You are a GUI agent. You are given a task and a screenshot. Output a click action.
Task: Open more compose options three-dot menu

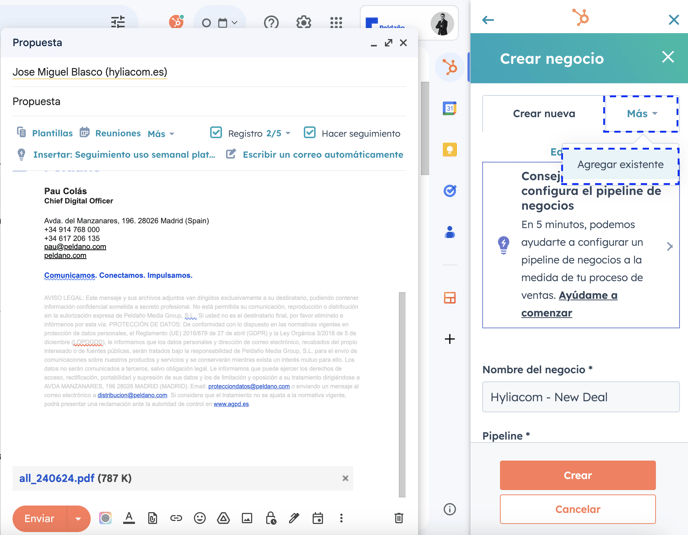pos(341,518)
